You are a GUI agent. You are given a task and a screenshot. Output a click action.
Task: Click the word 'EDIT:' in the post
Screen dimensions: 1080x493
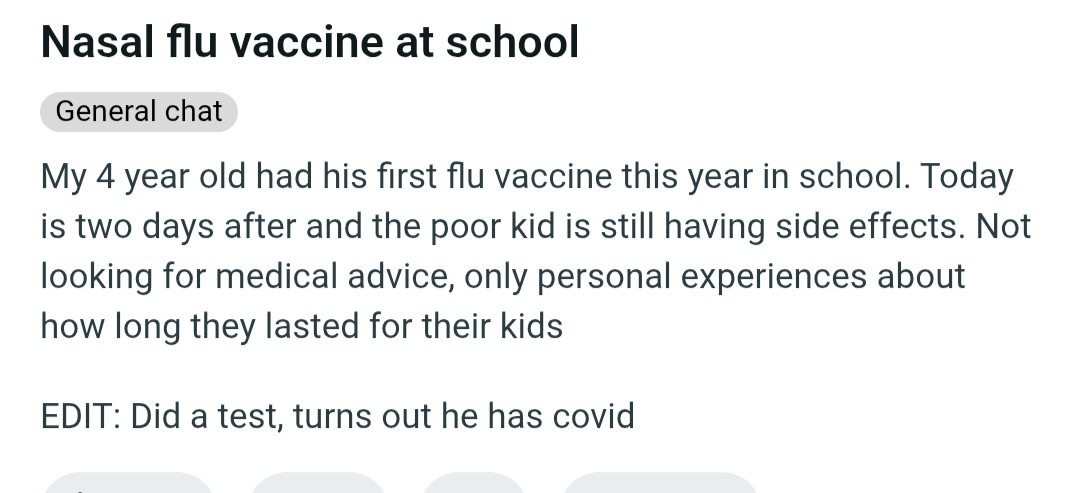coord(80,414)
